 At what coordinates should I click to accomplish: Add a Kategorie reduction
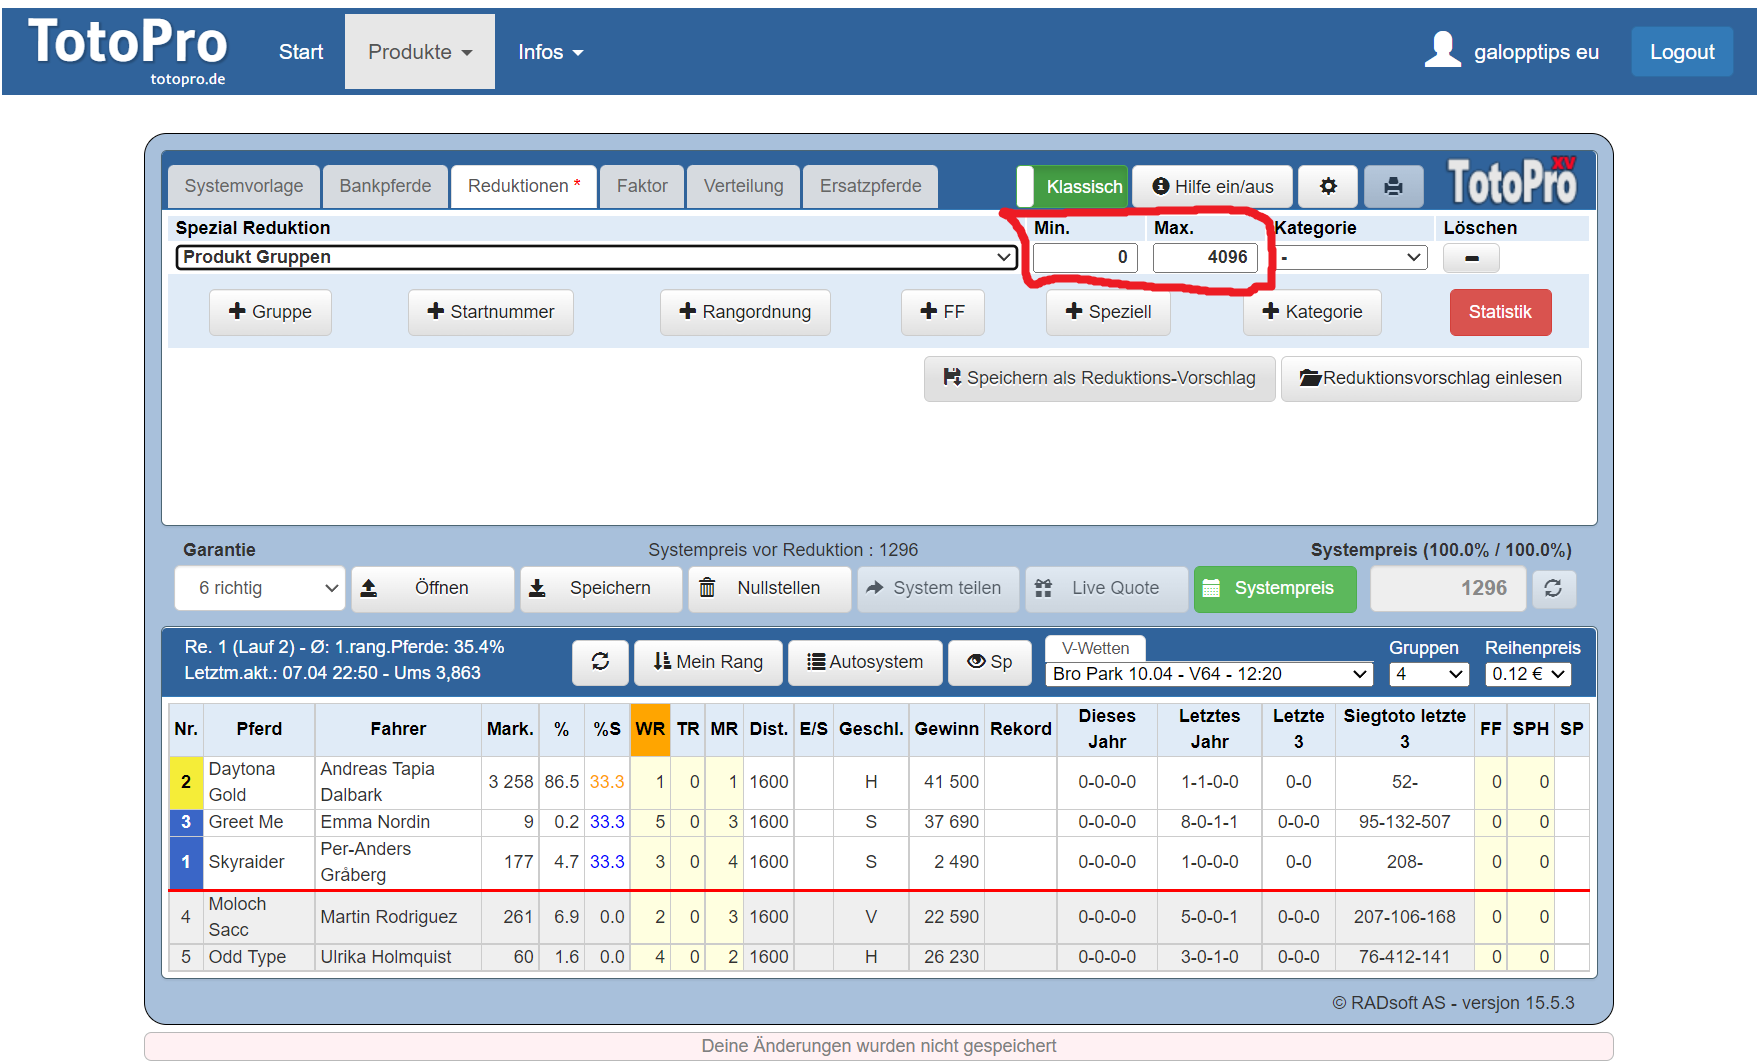click(x=1312, y=312)
